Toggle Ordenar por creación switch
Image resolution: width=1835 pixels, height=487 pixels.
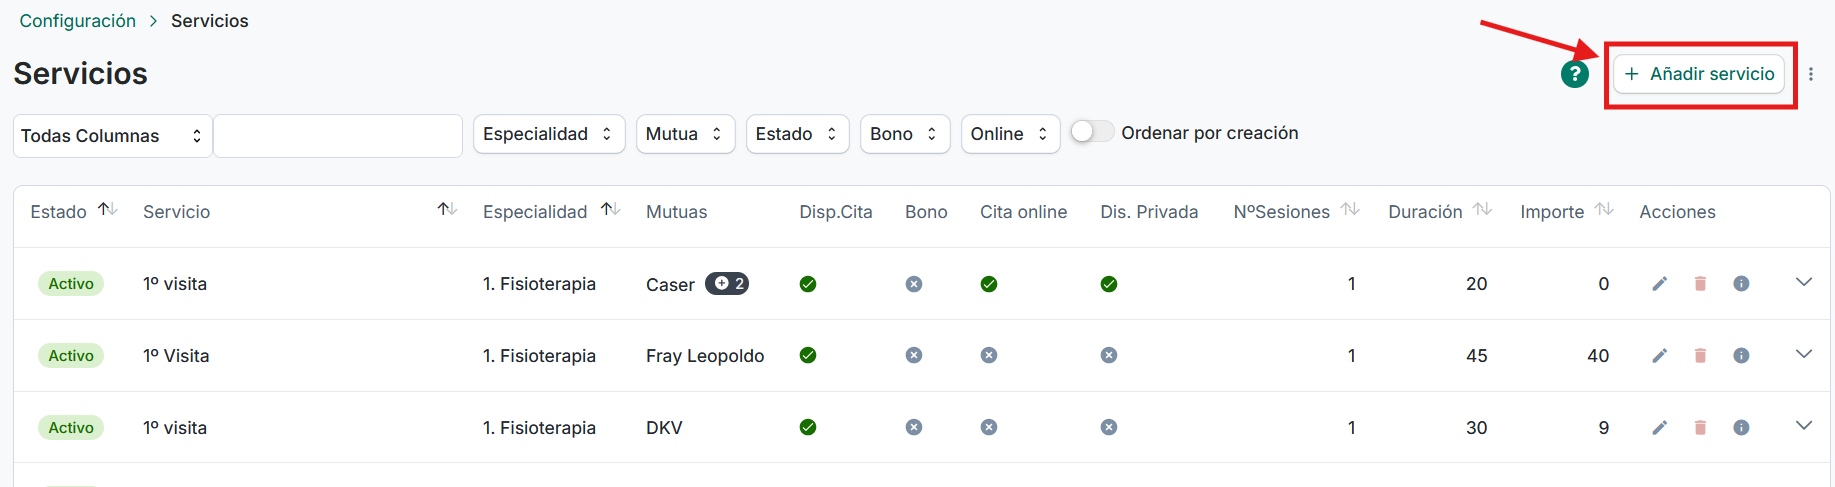coord(1092,132)
